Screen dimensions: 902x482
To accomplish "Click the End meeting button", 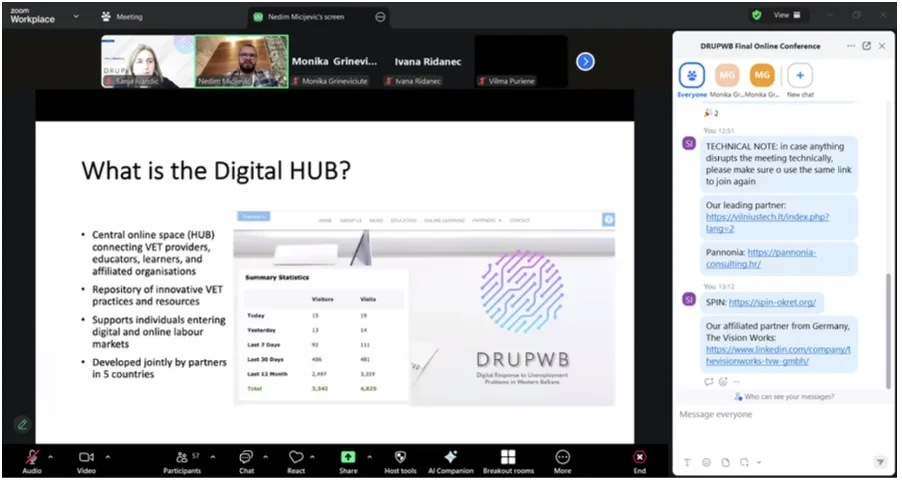I will coord(639,458).
